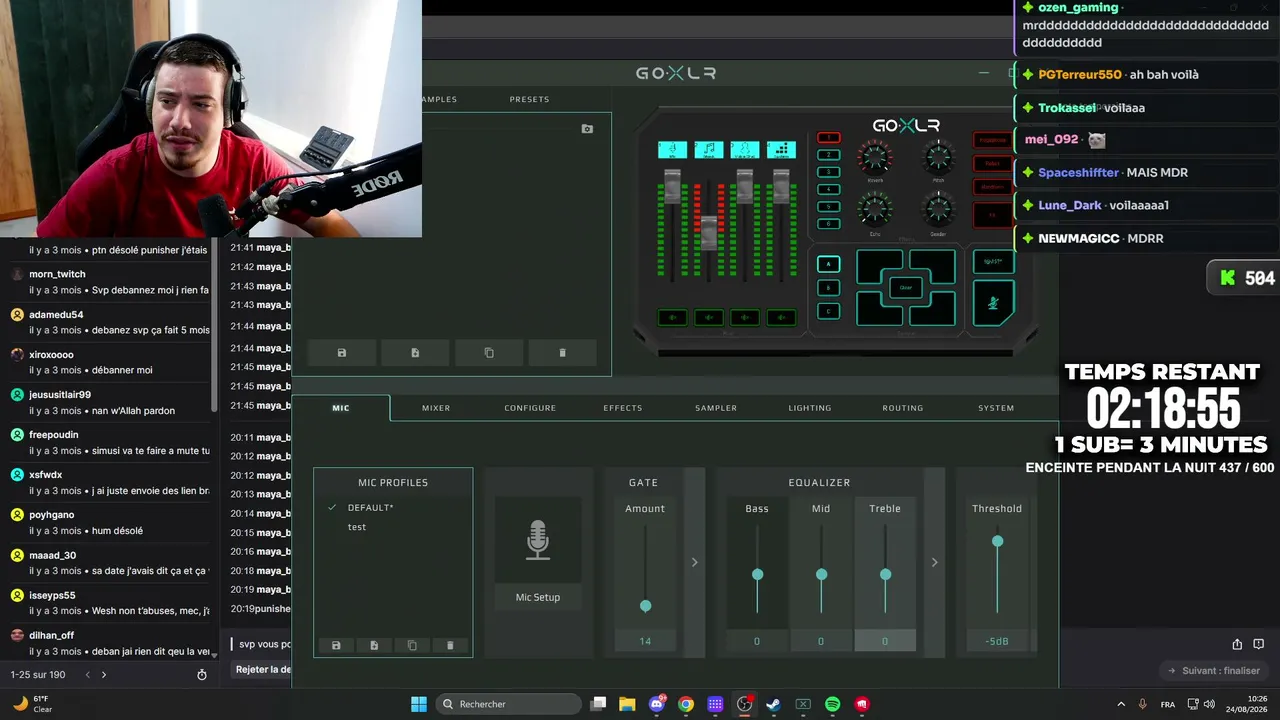Switch to the Mixer tab
This screenshot has width=1280, height=720.
pos(436,408)
